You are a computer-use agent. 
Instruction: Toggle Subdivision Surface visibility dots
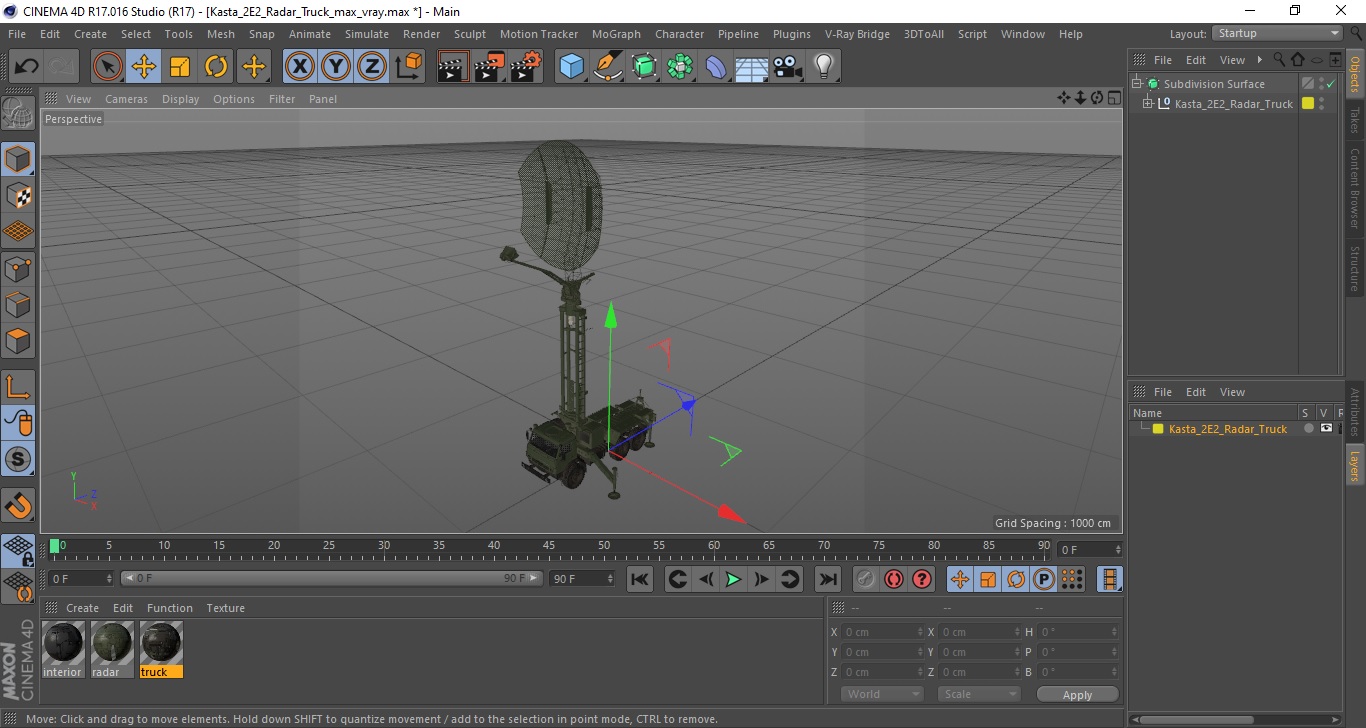point(1321,84)
